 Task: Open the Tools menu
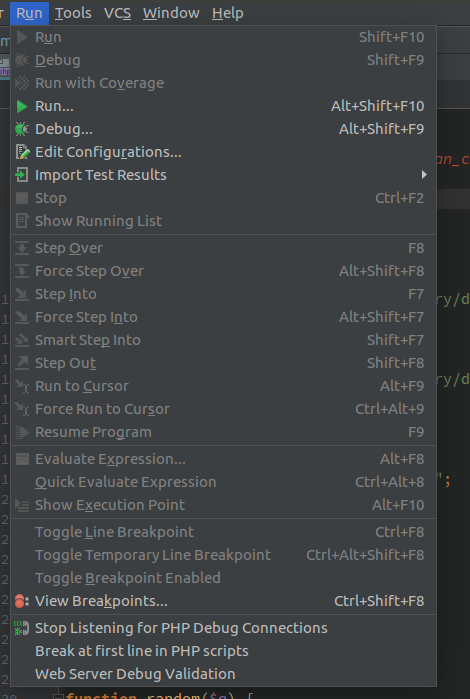[x=73, y=13]
